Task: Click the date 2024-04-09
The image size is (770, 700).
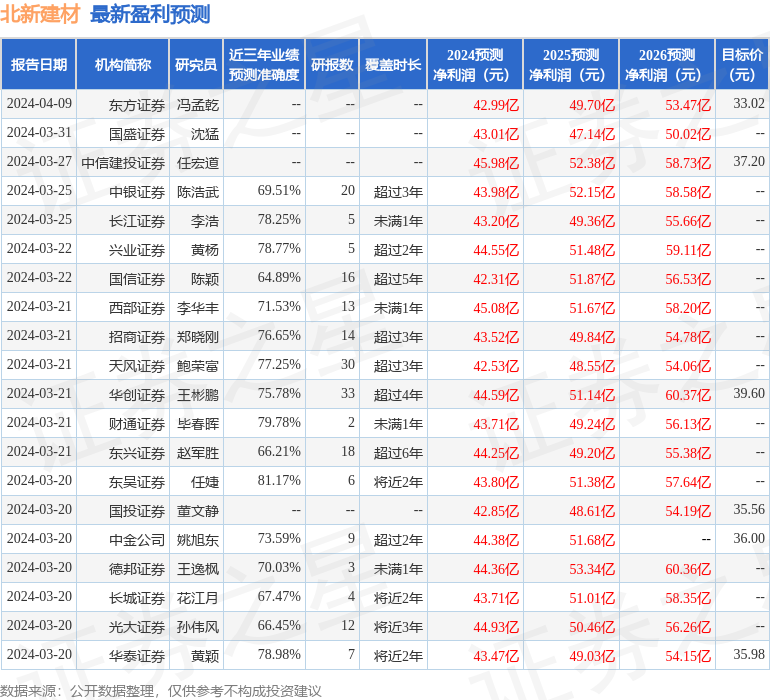Action: (39, 103)
